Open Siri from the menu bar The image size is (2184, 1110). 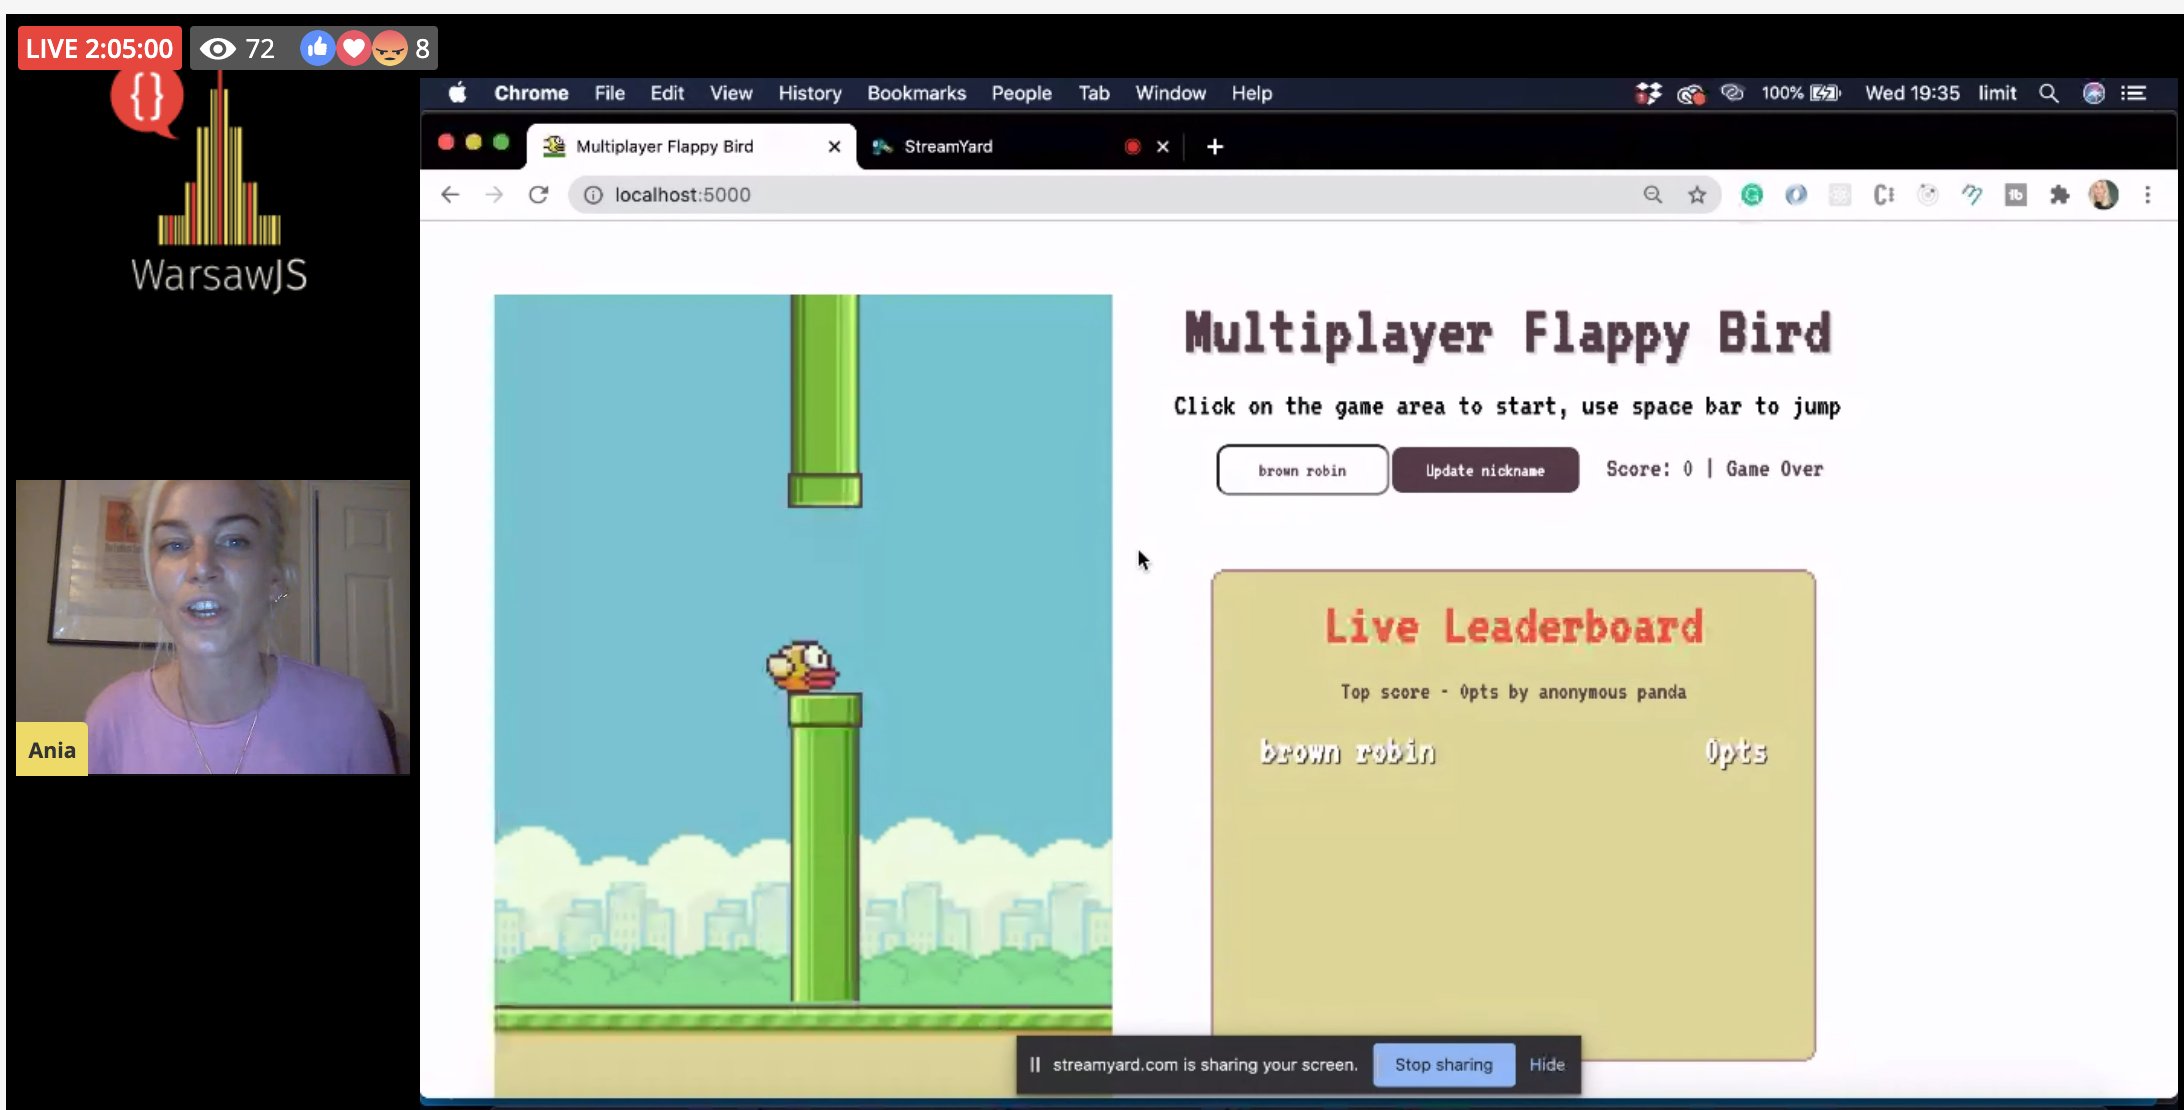[2093, 93]
